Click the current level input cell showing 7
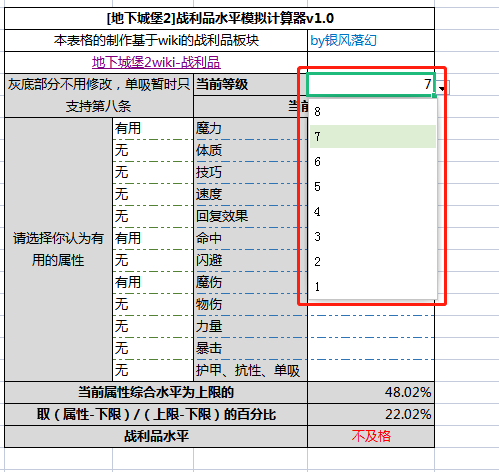Image resolution: width=499 pixels, height=472 pixels. (x=371, y=84)
